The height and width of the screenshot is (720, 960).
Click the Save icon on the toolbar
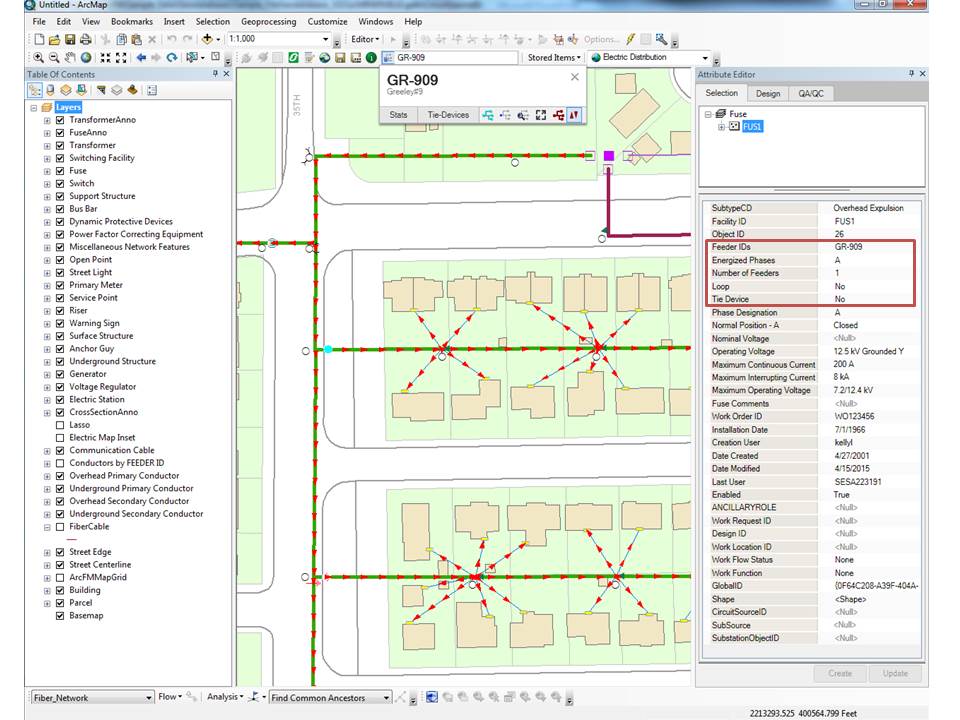[69, 40]
